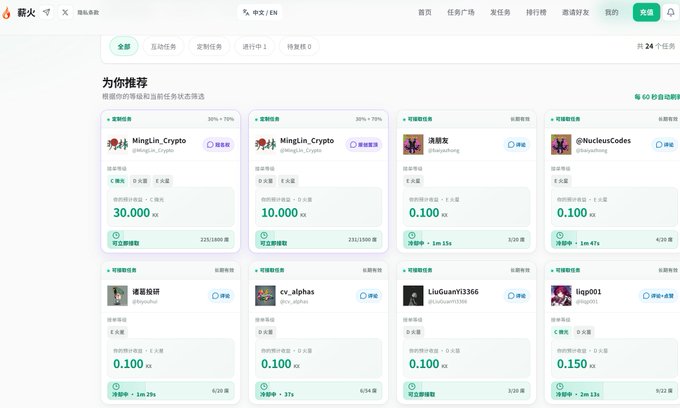Screen dimensions: 680x408
Task: Click clock icon beside 冷却中 1m 47s
Action: 560,235
